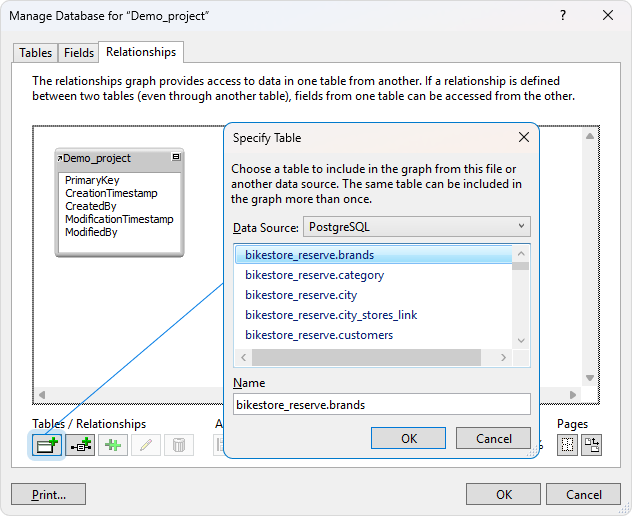The height and width of the screenshot is (516, 632).
Task: Click Cancel in Manage Database window
Action: click(583, 494)
